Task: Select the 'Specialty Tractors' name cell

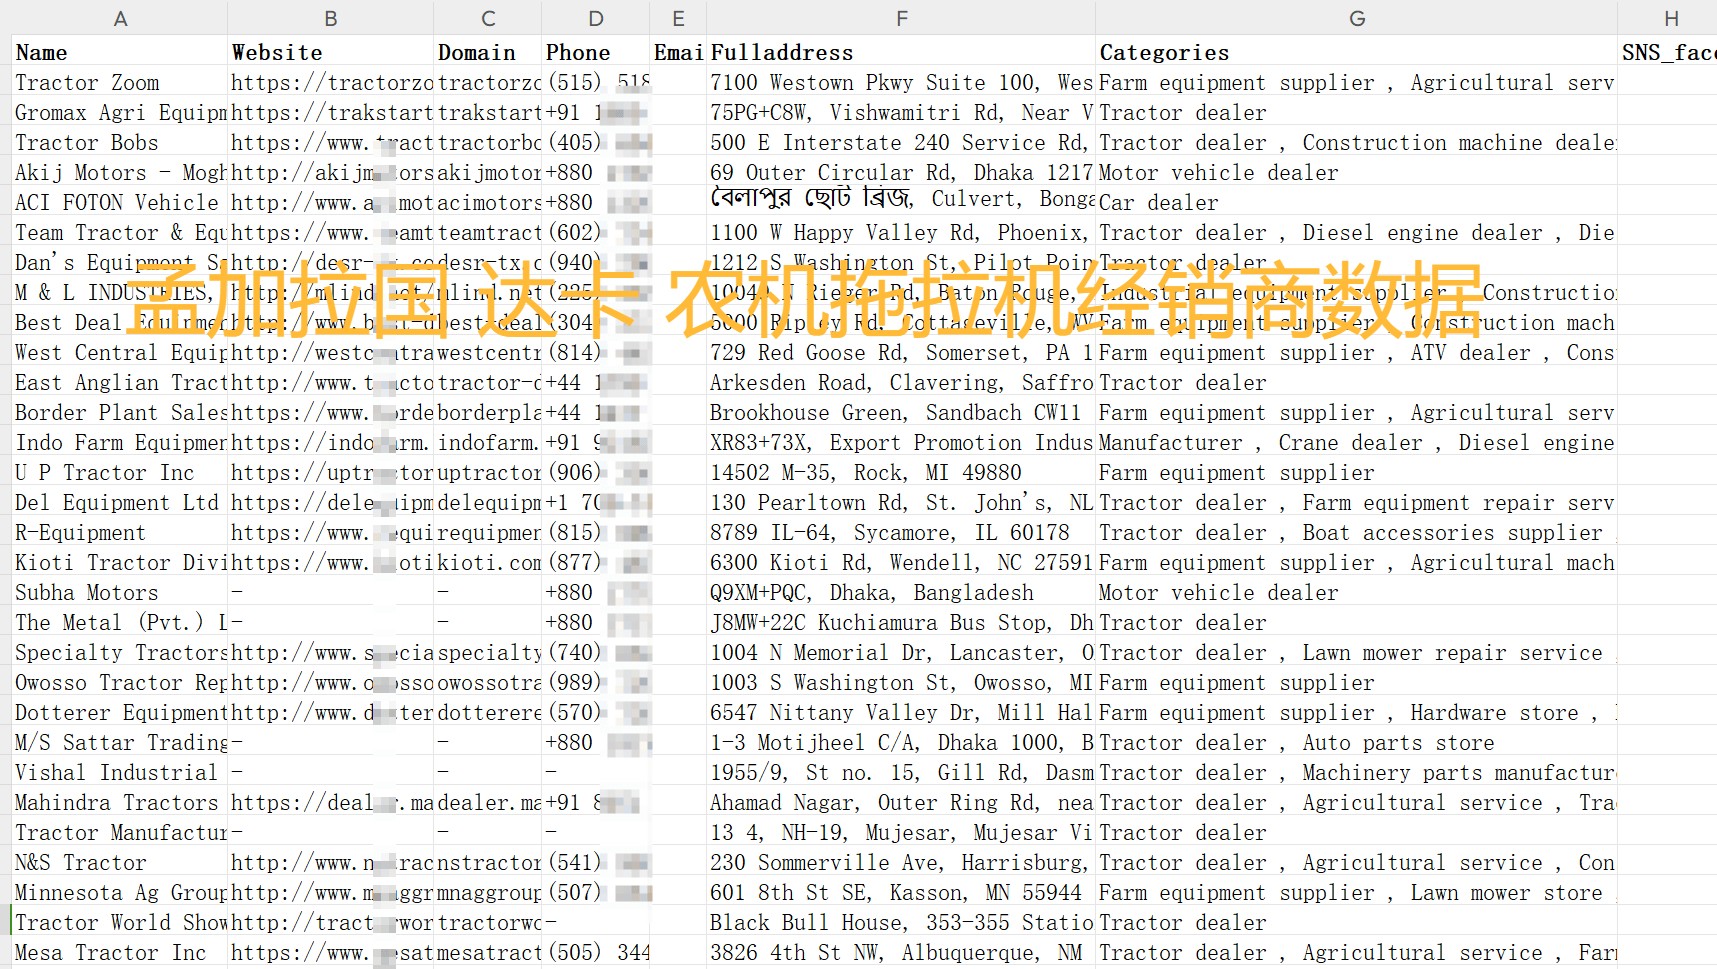Action: (x=120, y=652)
